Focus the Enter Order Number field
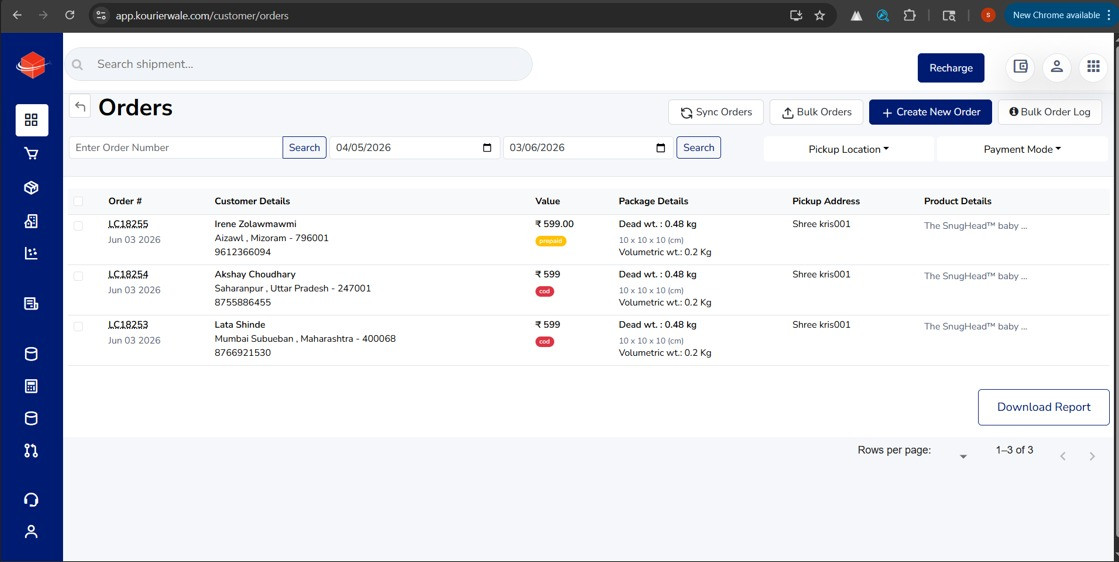This screenshot has height=562, width=1119. point(176,148)
